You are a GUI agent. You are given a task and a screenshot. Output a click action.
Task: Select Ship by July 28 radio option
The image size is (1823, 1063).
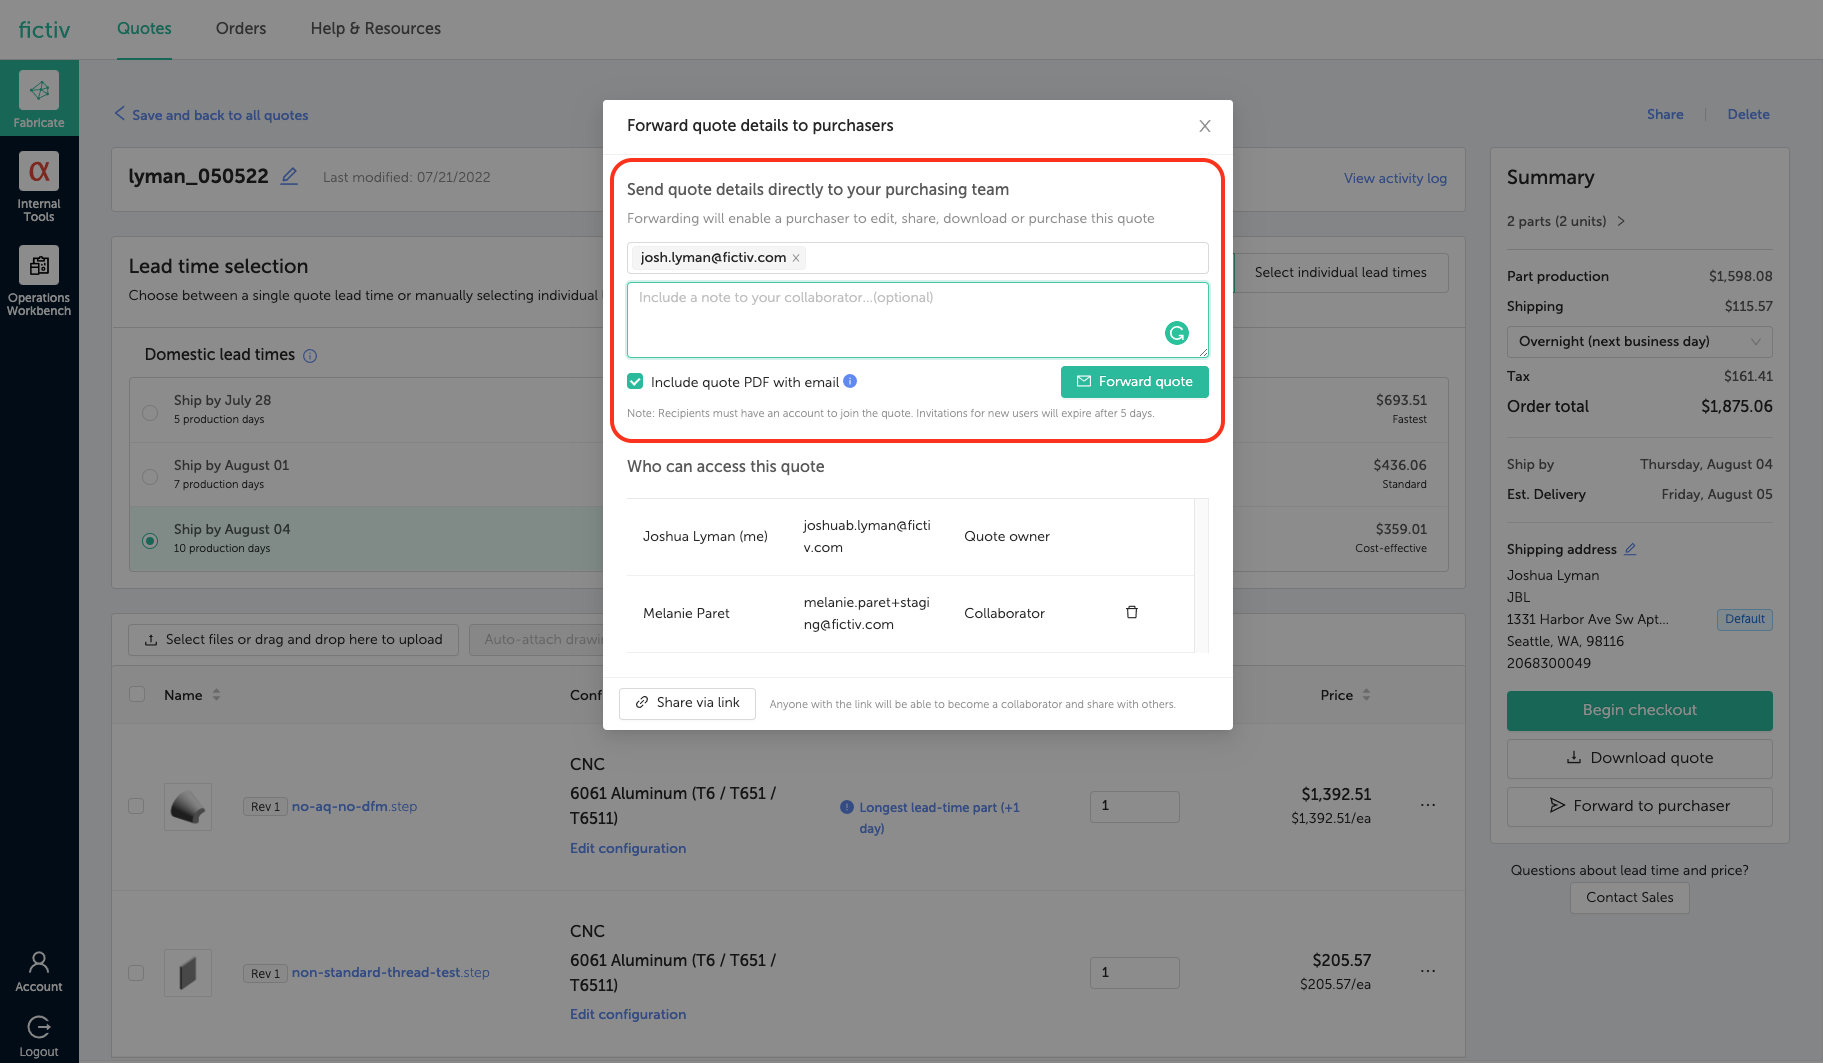[150, 412]
